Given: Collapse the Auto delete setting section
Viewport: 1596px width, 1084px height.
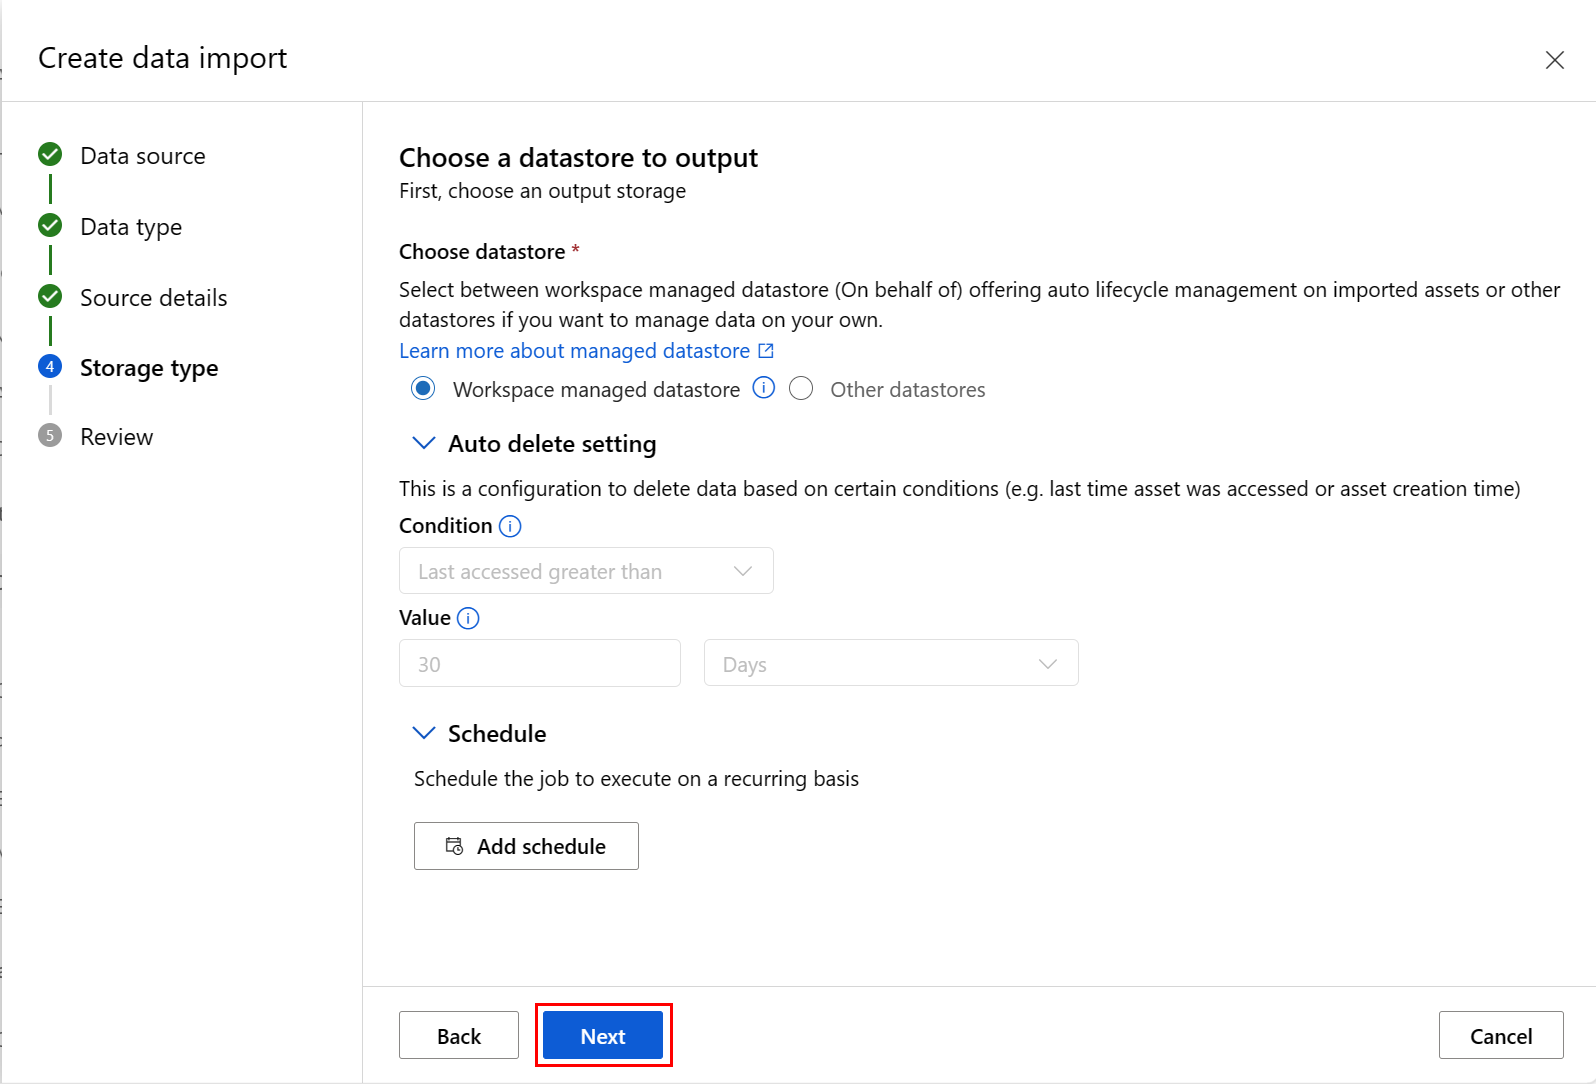Looking at the screenshot, I should click(x=424, y=443).
